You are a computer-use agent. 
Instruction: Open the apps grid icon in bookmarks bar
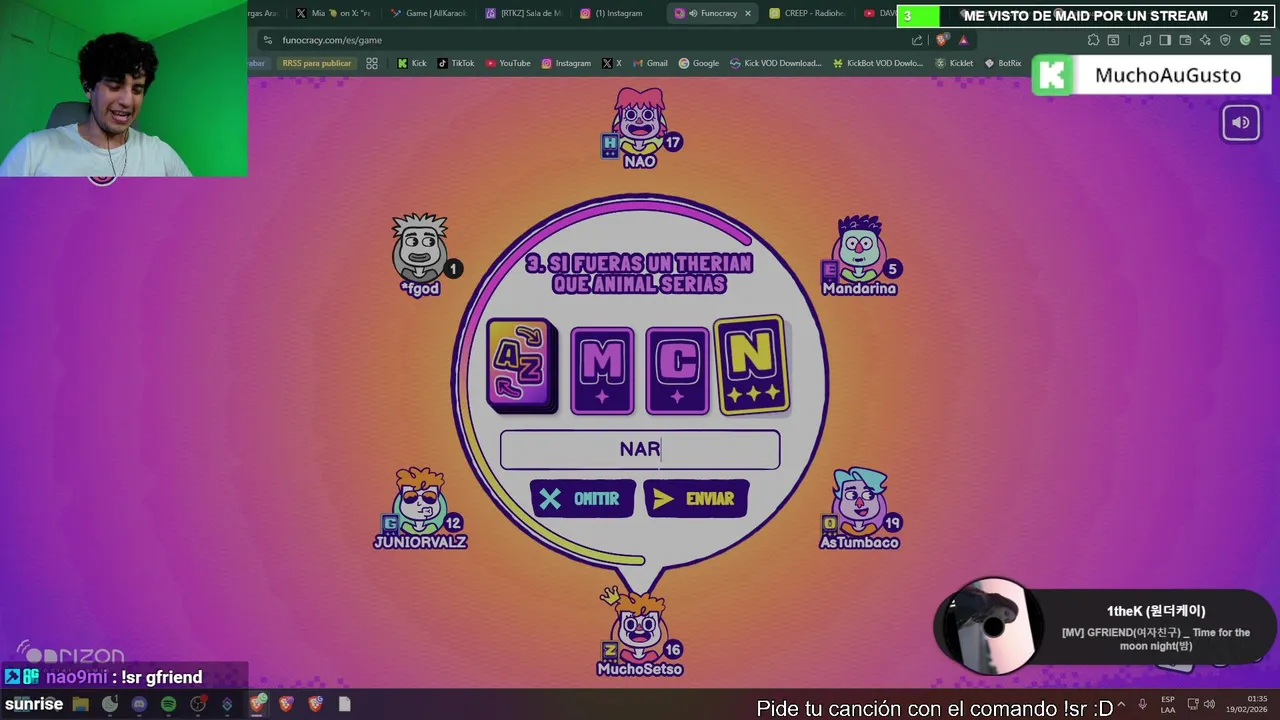coord(372,63)
